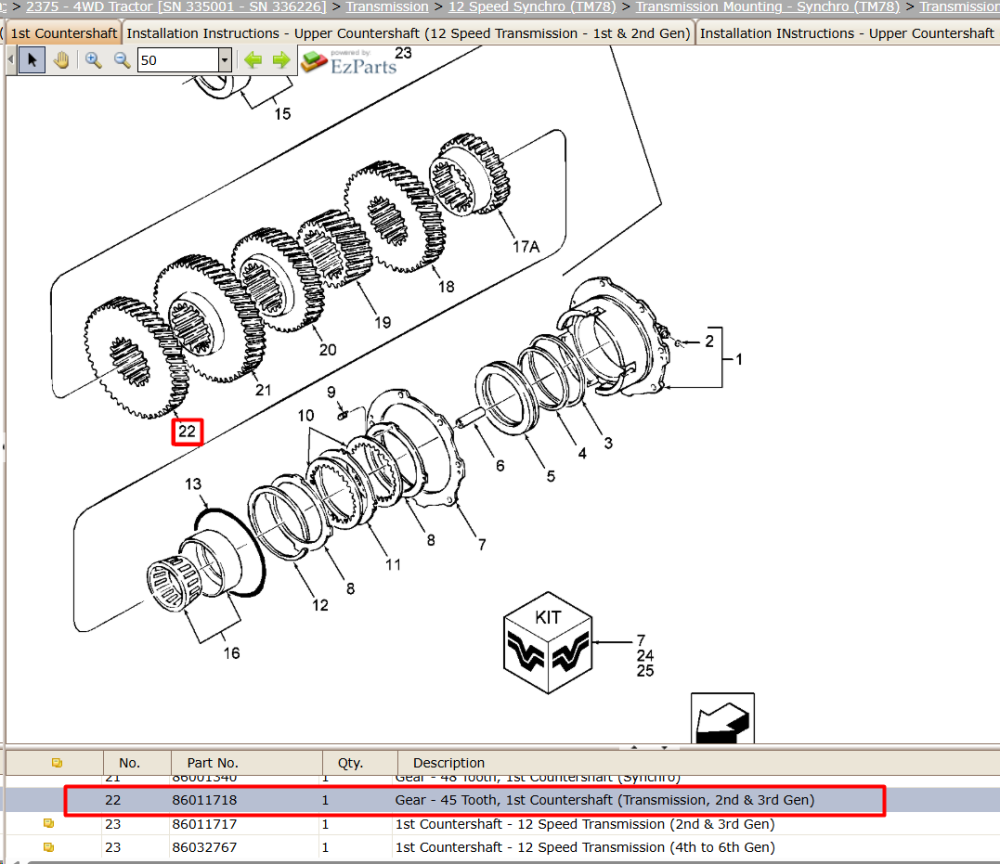Click the notes icon in table header
1000x864 pixels.
[x=57, y=763]
